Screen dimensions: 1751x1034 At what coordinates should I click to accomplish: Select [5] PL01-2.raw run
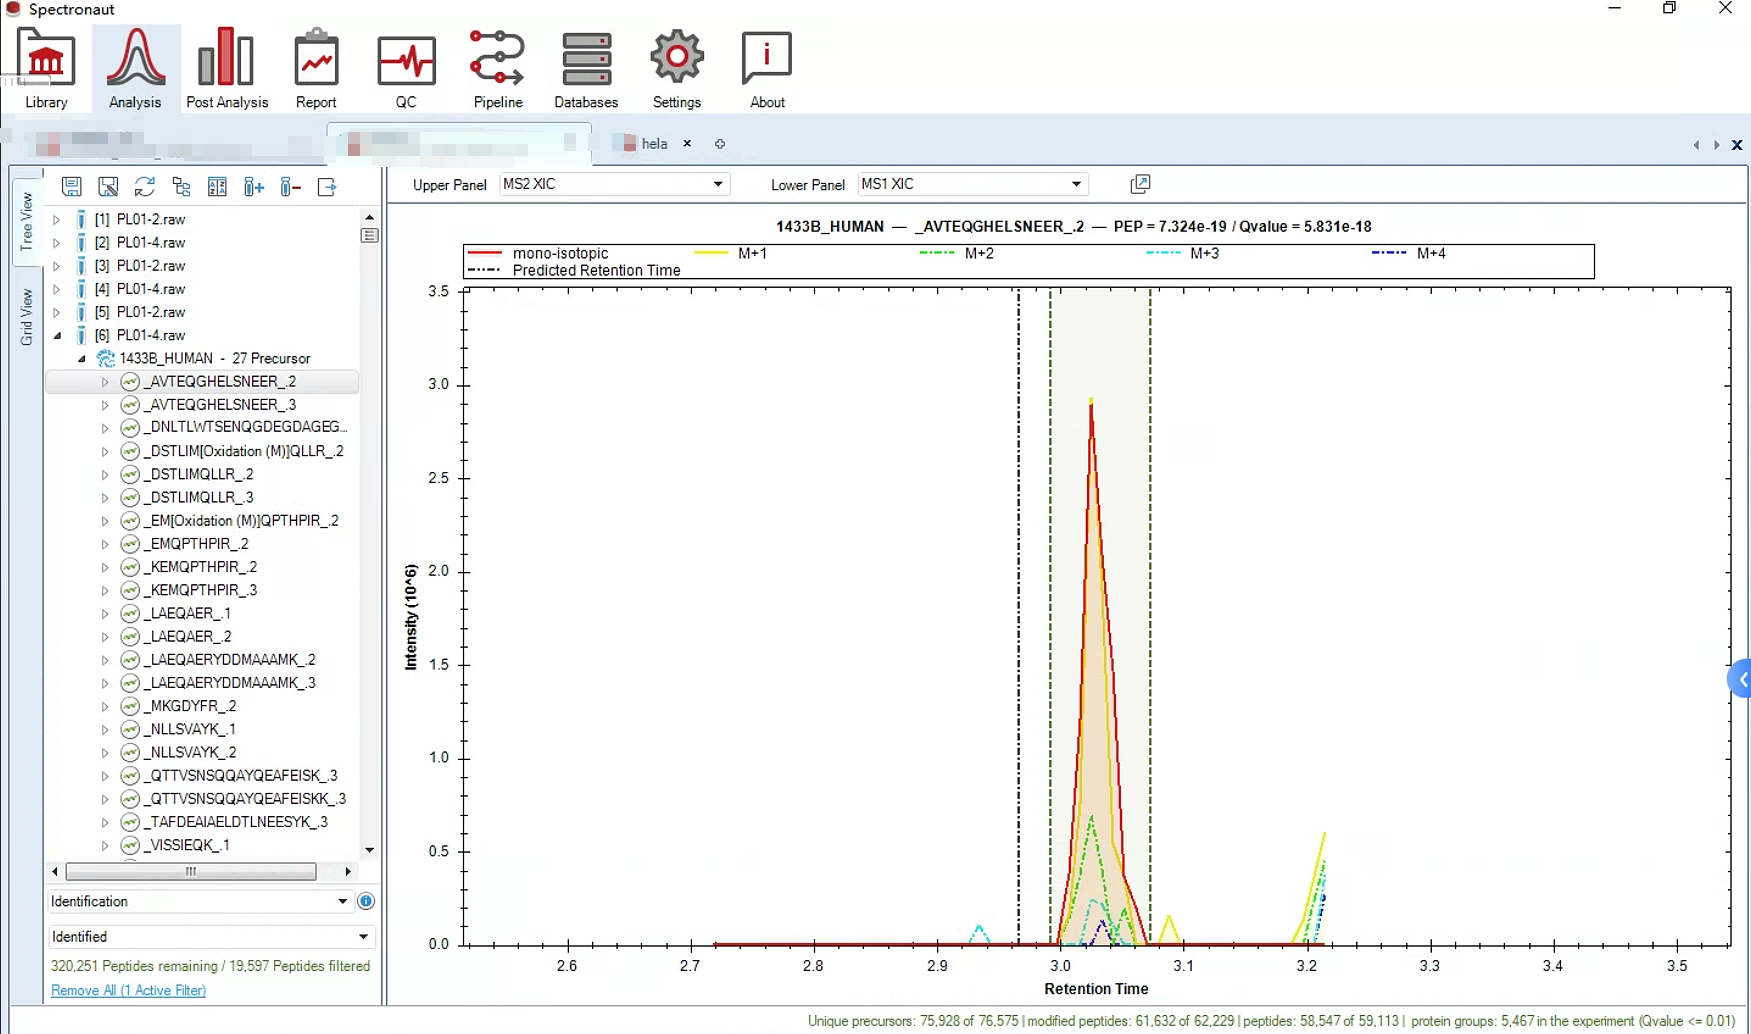[x=140, y=312]
